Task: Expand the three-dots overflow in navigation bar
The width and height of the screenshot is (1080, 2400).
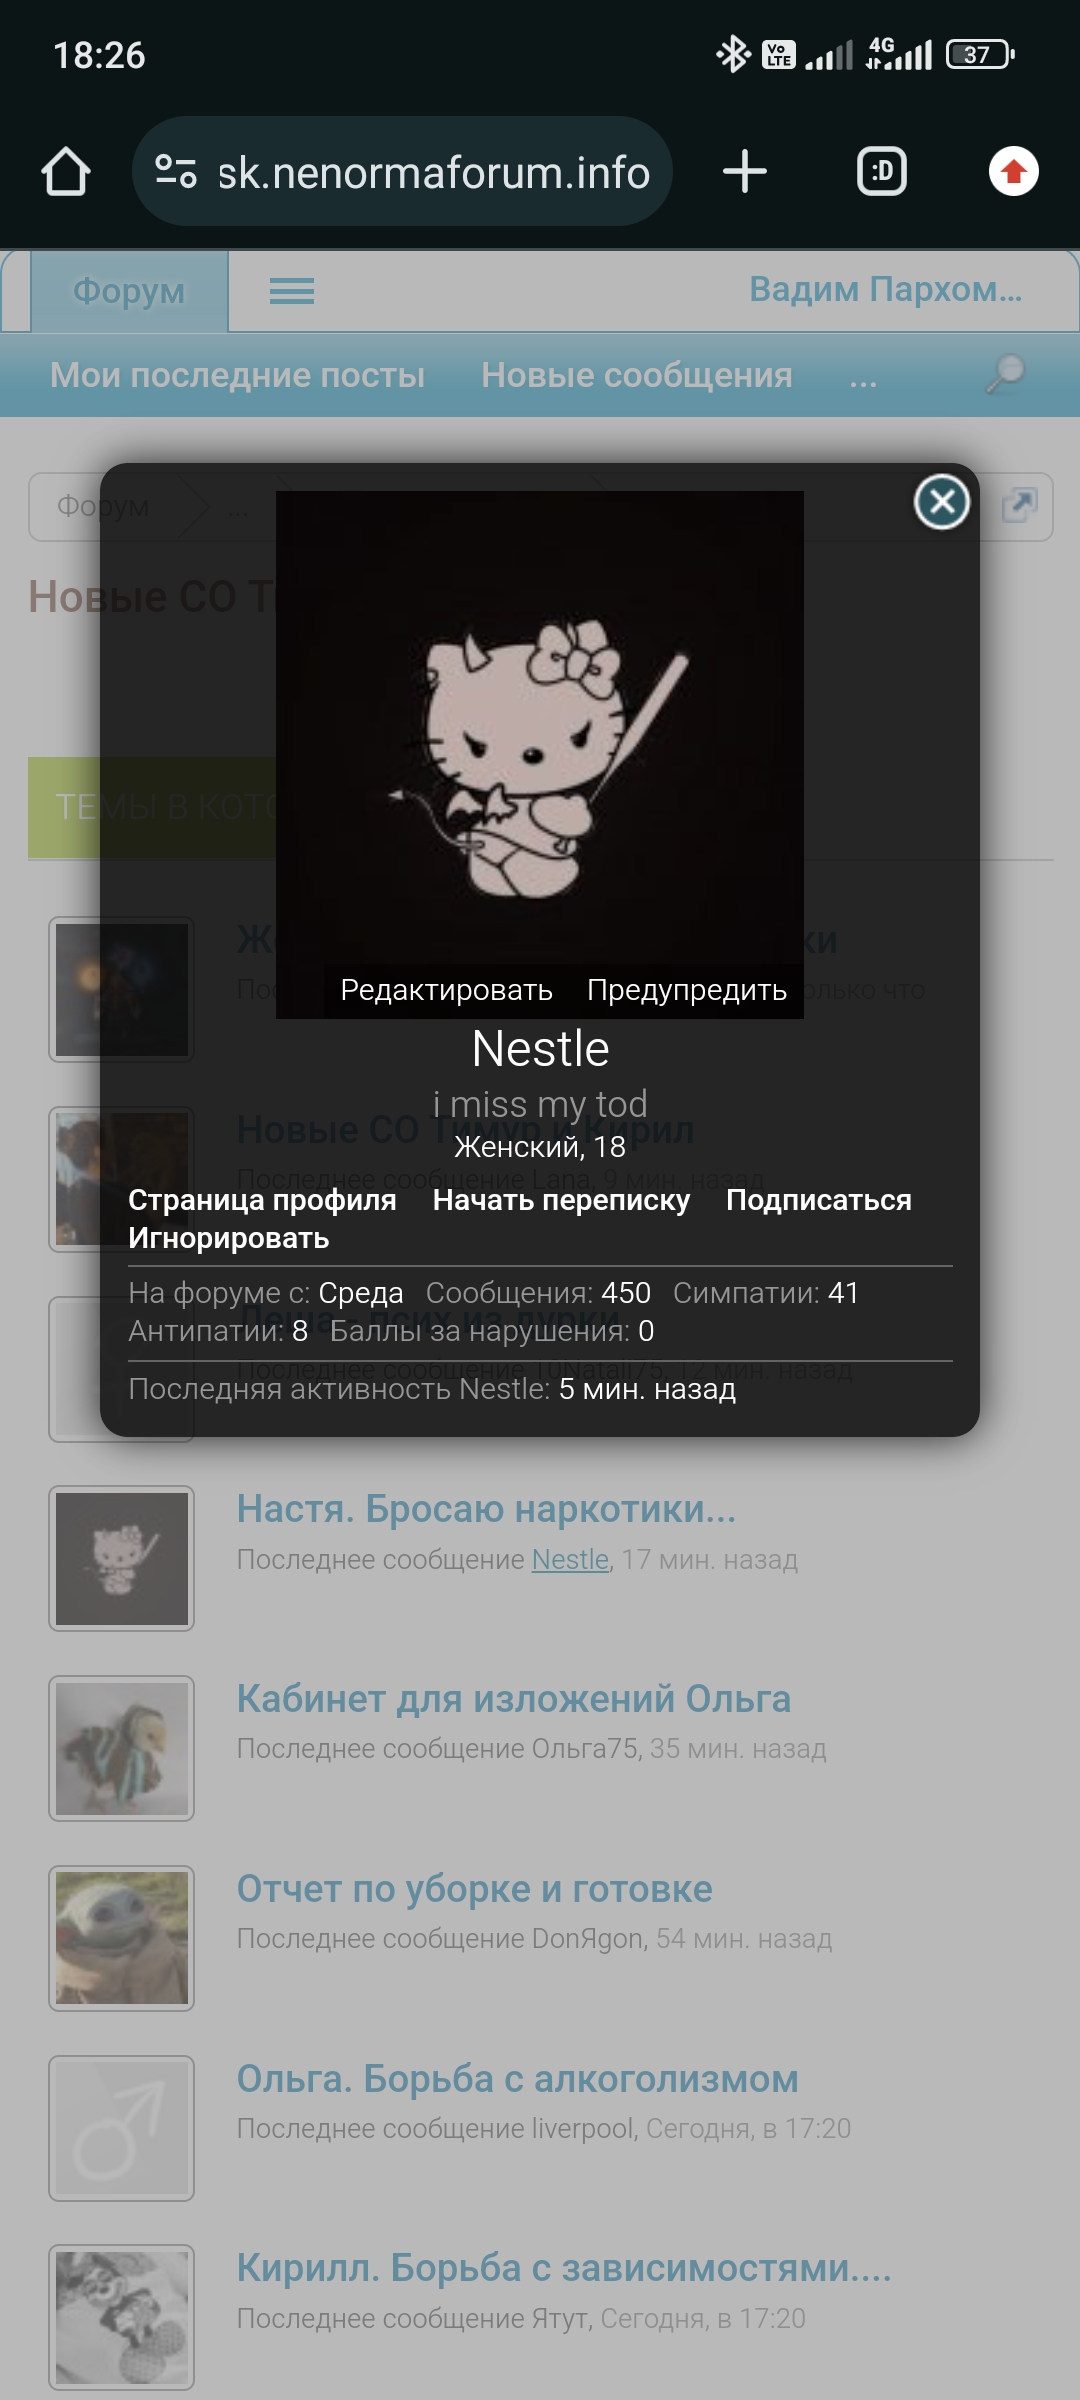Action: (863, 377)
